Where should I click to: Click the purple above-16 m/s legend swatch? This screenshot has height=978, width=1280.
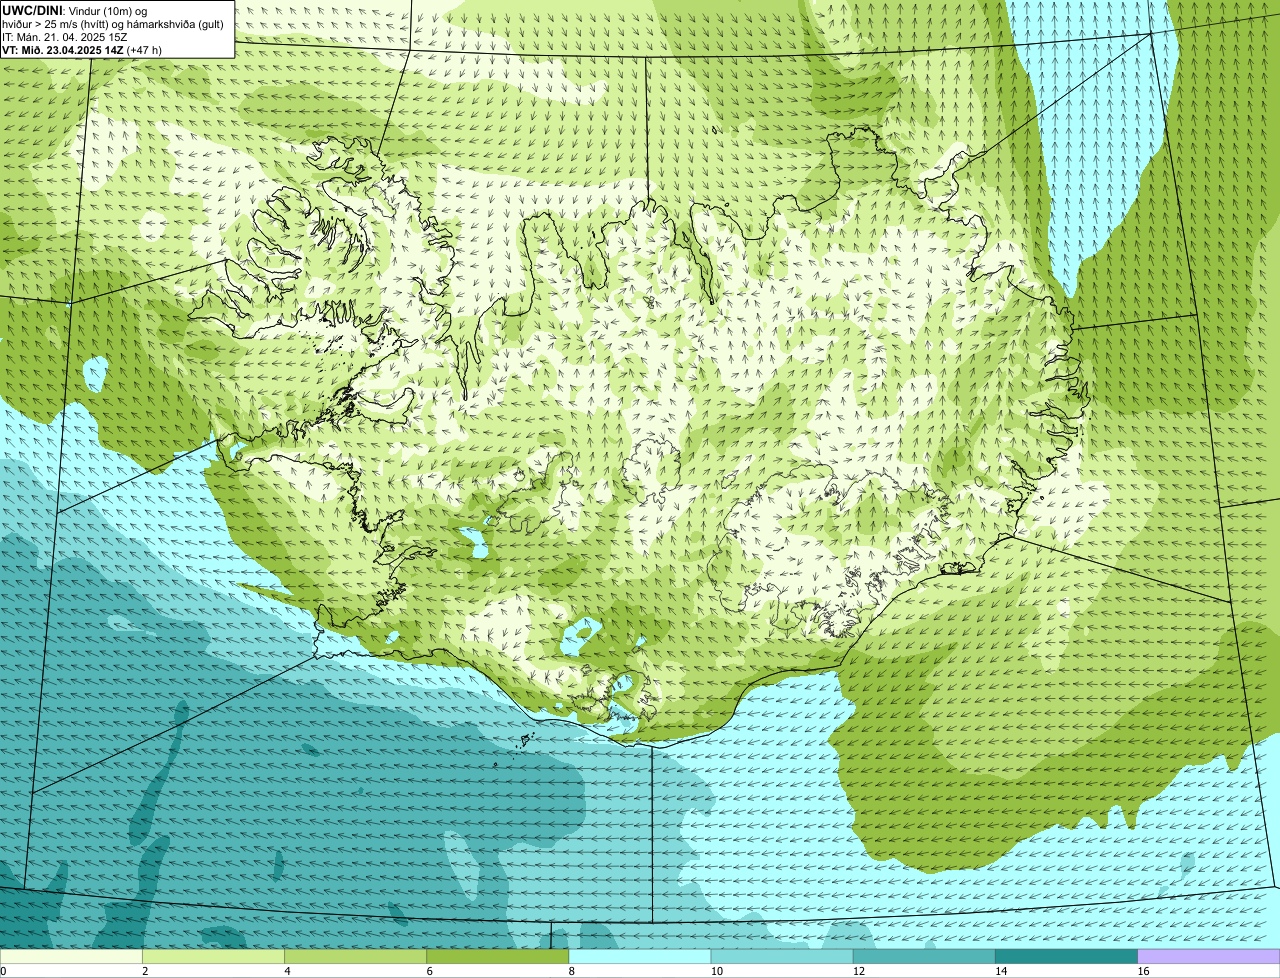pos(1209,956)
